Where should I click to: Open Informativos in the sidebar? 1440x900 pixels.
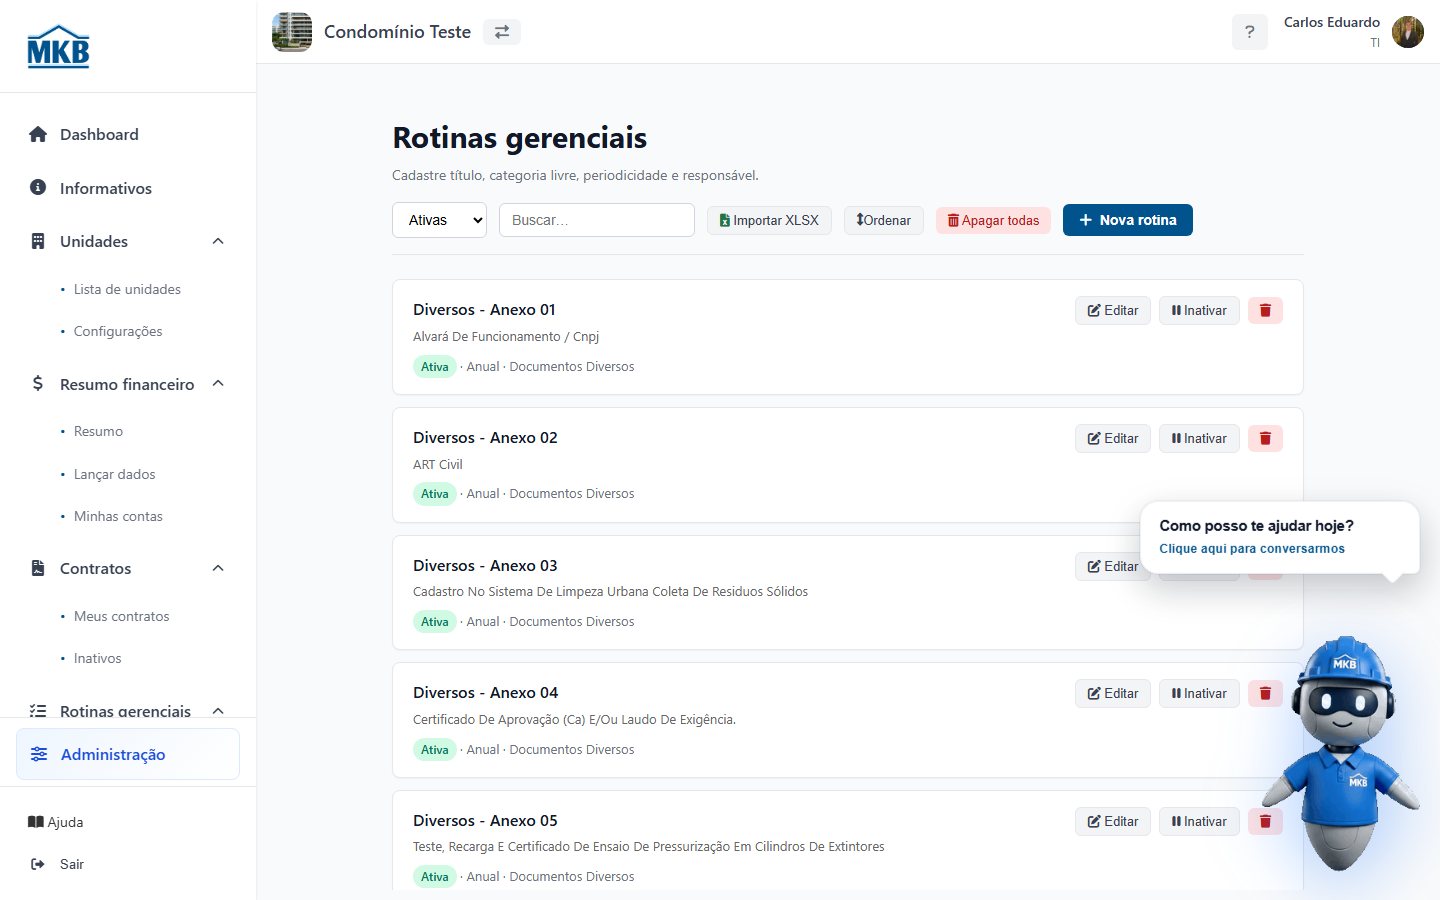[105, 188]
